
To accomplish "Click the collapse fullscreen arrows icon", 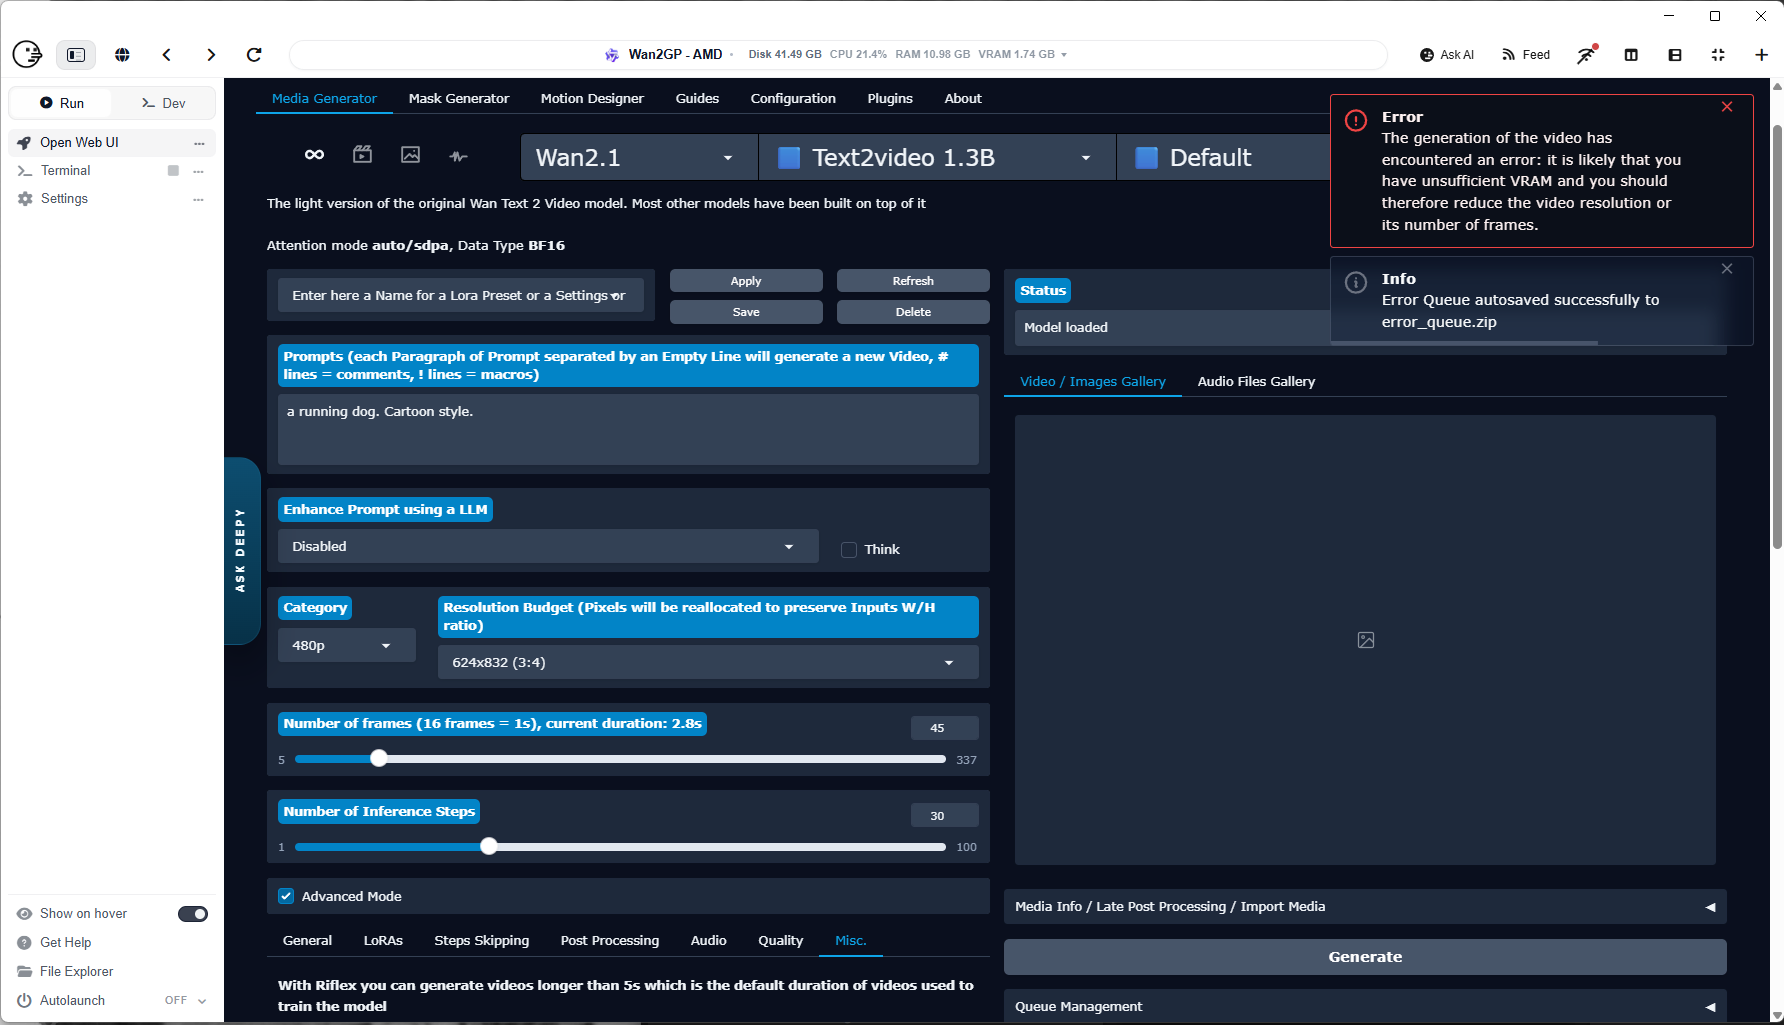I will [x=1718, y=55].
